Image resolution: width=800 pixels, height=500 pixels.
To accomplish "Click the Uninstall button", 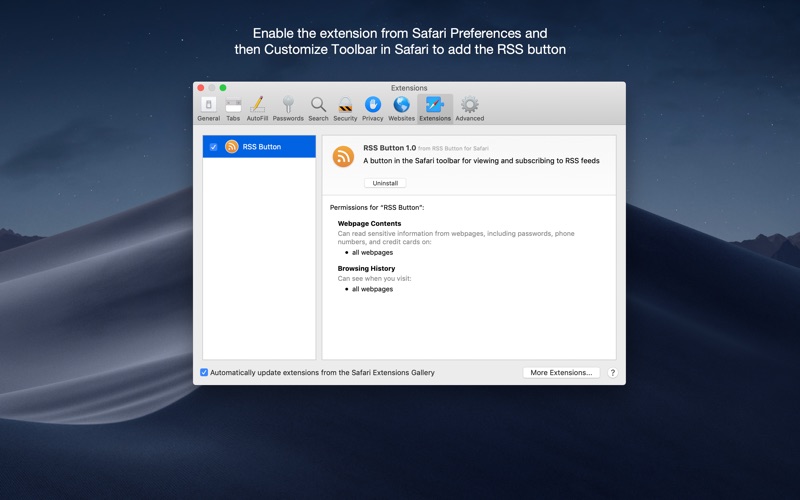I will 385,183.
